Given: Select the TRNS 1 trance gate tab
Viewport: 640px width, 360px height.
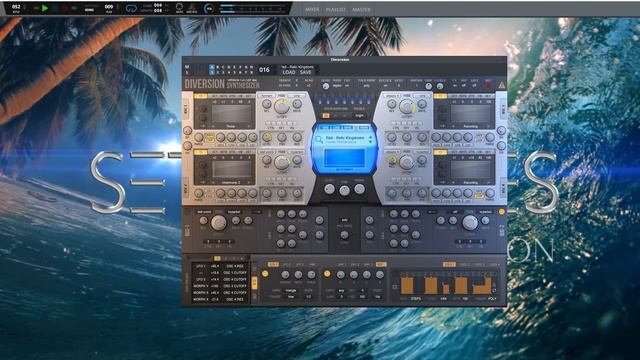Looking at the screenshot, I should (449, 264).
